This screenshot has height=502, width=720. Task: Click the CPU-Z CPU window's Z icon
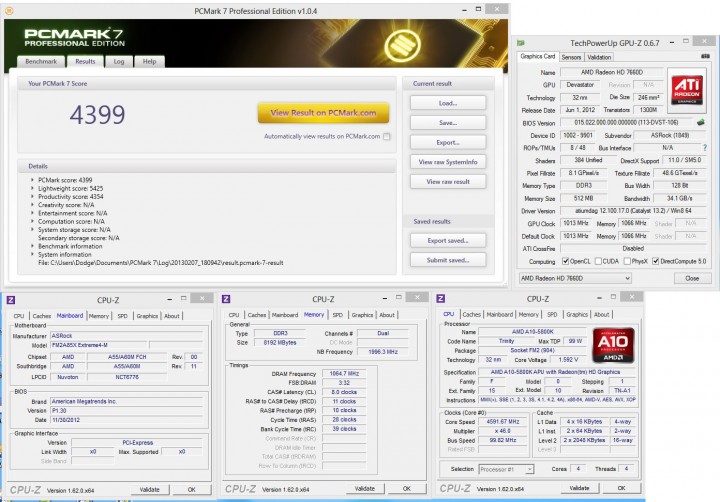tap(440, 299)
